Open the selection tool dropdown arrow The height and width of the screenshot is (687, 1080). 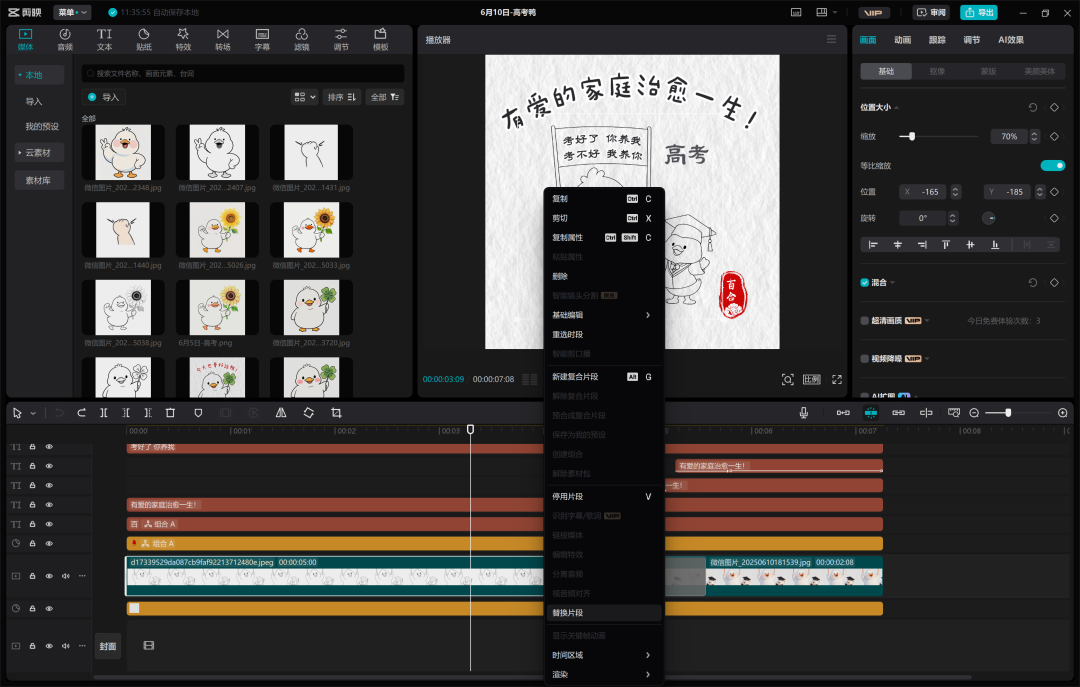[x=33, y=413]
